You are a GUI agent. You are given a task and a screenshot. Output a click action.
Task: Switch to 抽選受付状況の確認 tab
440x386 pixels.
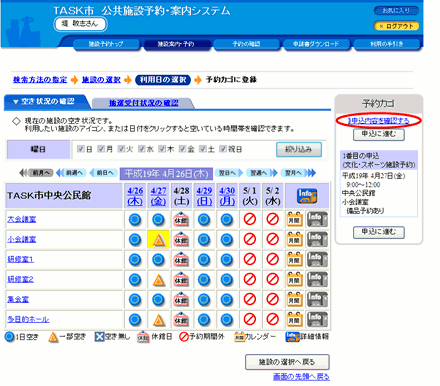[x=143, y=103]
